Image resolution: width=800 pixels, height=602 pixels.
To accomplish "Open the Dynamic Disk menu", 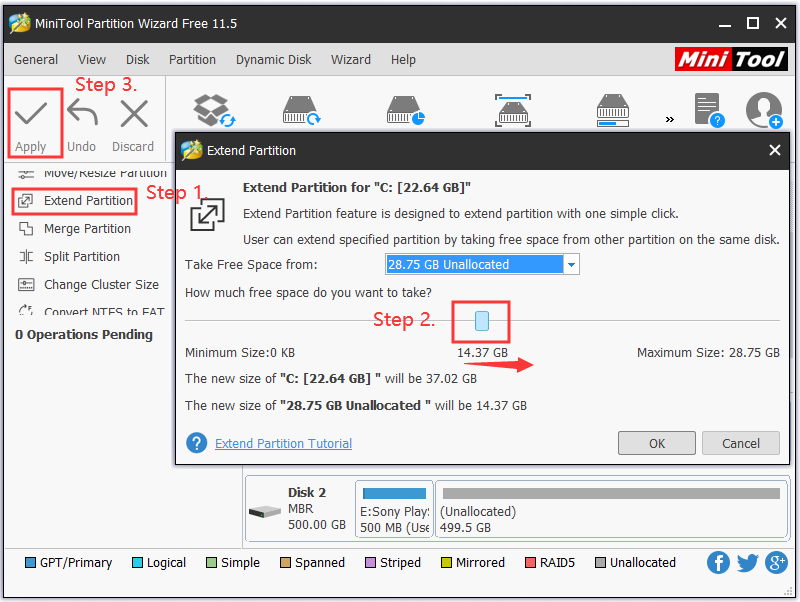I will pos(273,60).
